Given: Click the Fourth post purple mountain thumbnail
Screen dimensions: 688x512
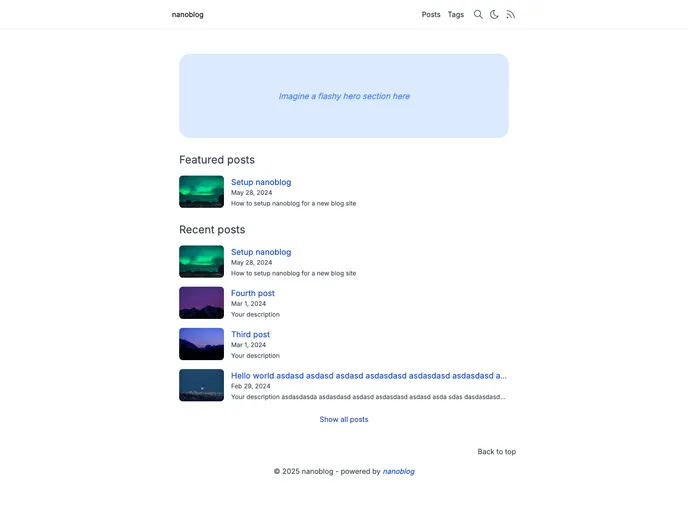Looking at the screenshot, I should [201, 303].
